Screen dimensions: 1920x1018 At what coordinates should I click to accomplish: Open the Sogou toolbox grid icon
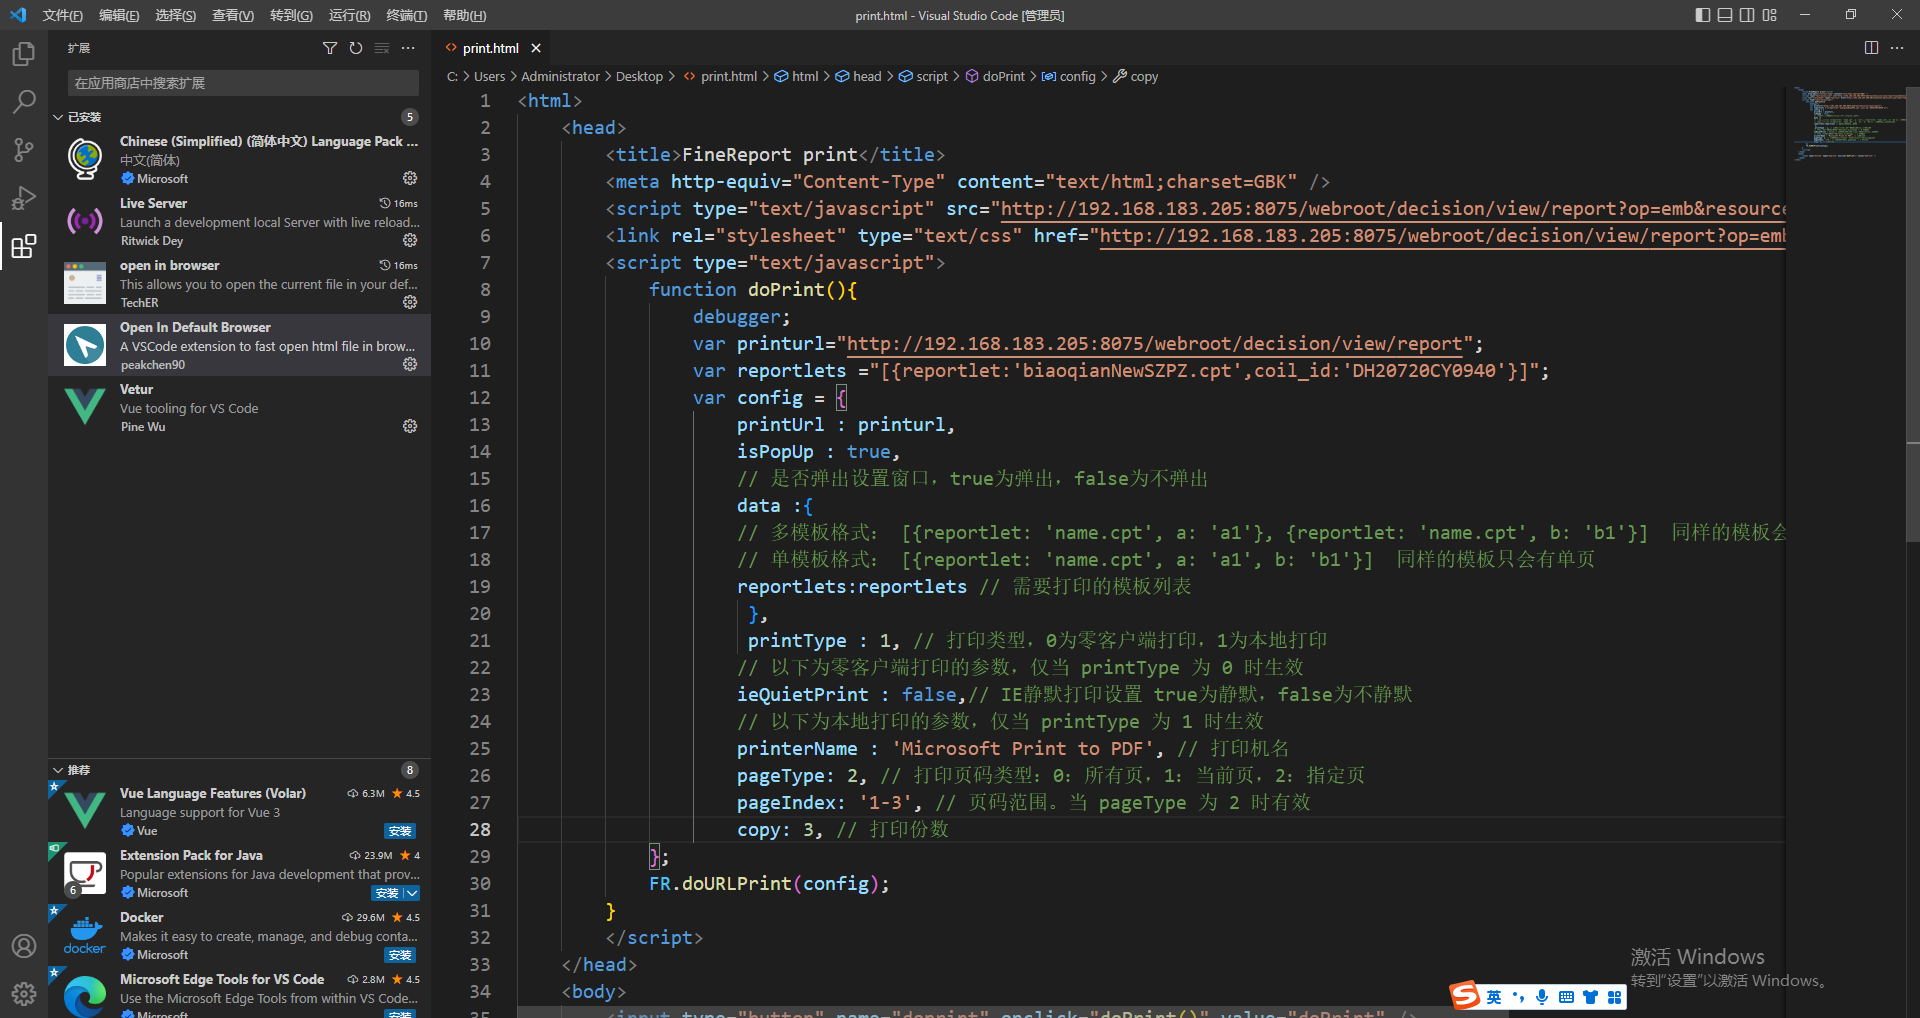pos(1614,997)
